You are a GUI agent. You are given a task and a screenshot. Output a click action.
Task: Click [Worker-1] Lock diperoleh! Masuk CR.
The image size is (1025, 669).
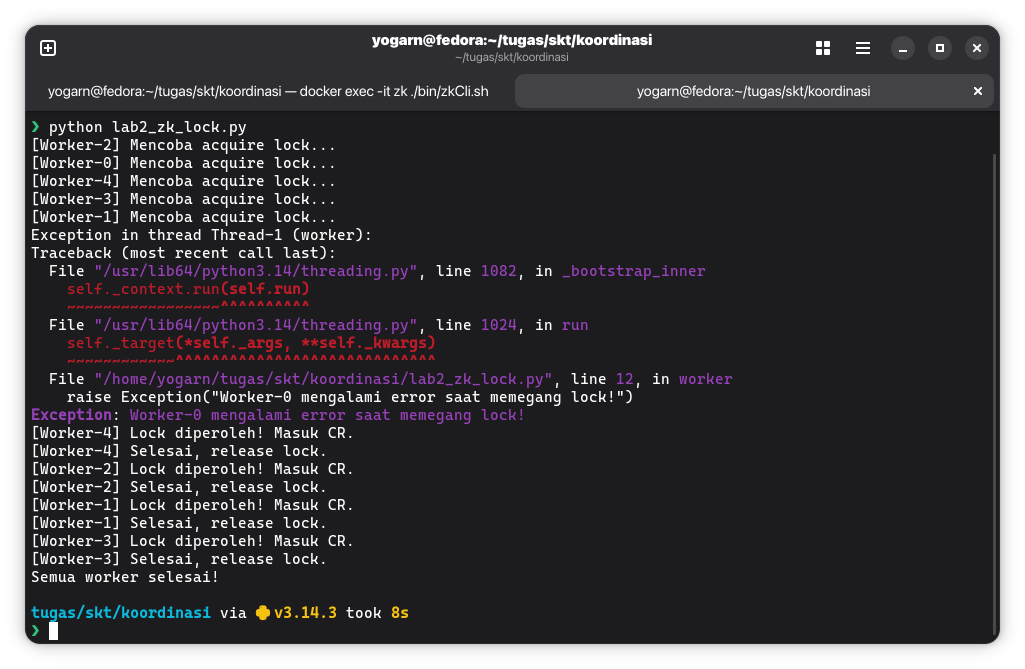(x=192, y=505)
